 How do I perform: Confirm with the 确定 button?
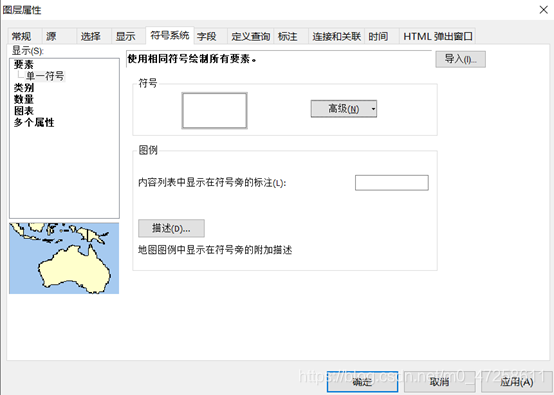tap(363, 382)
